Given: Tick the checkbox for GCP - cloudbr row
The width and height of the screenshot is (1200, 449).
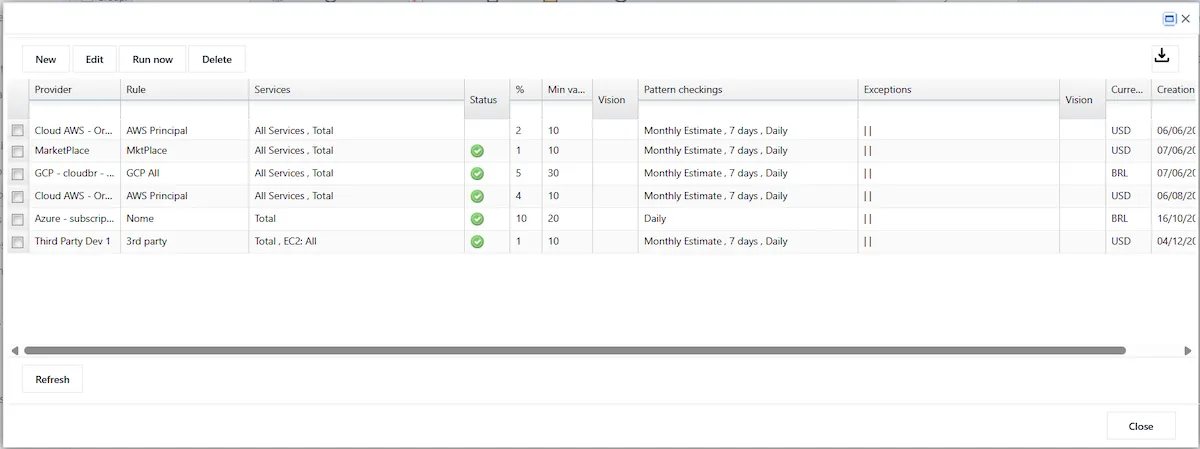Looking at the screenshot, I should click(17, 174).
